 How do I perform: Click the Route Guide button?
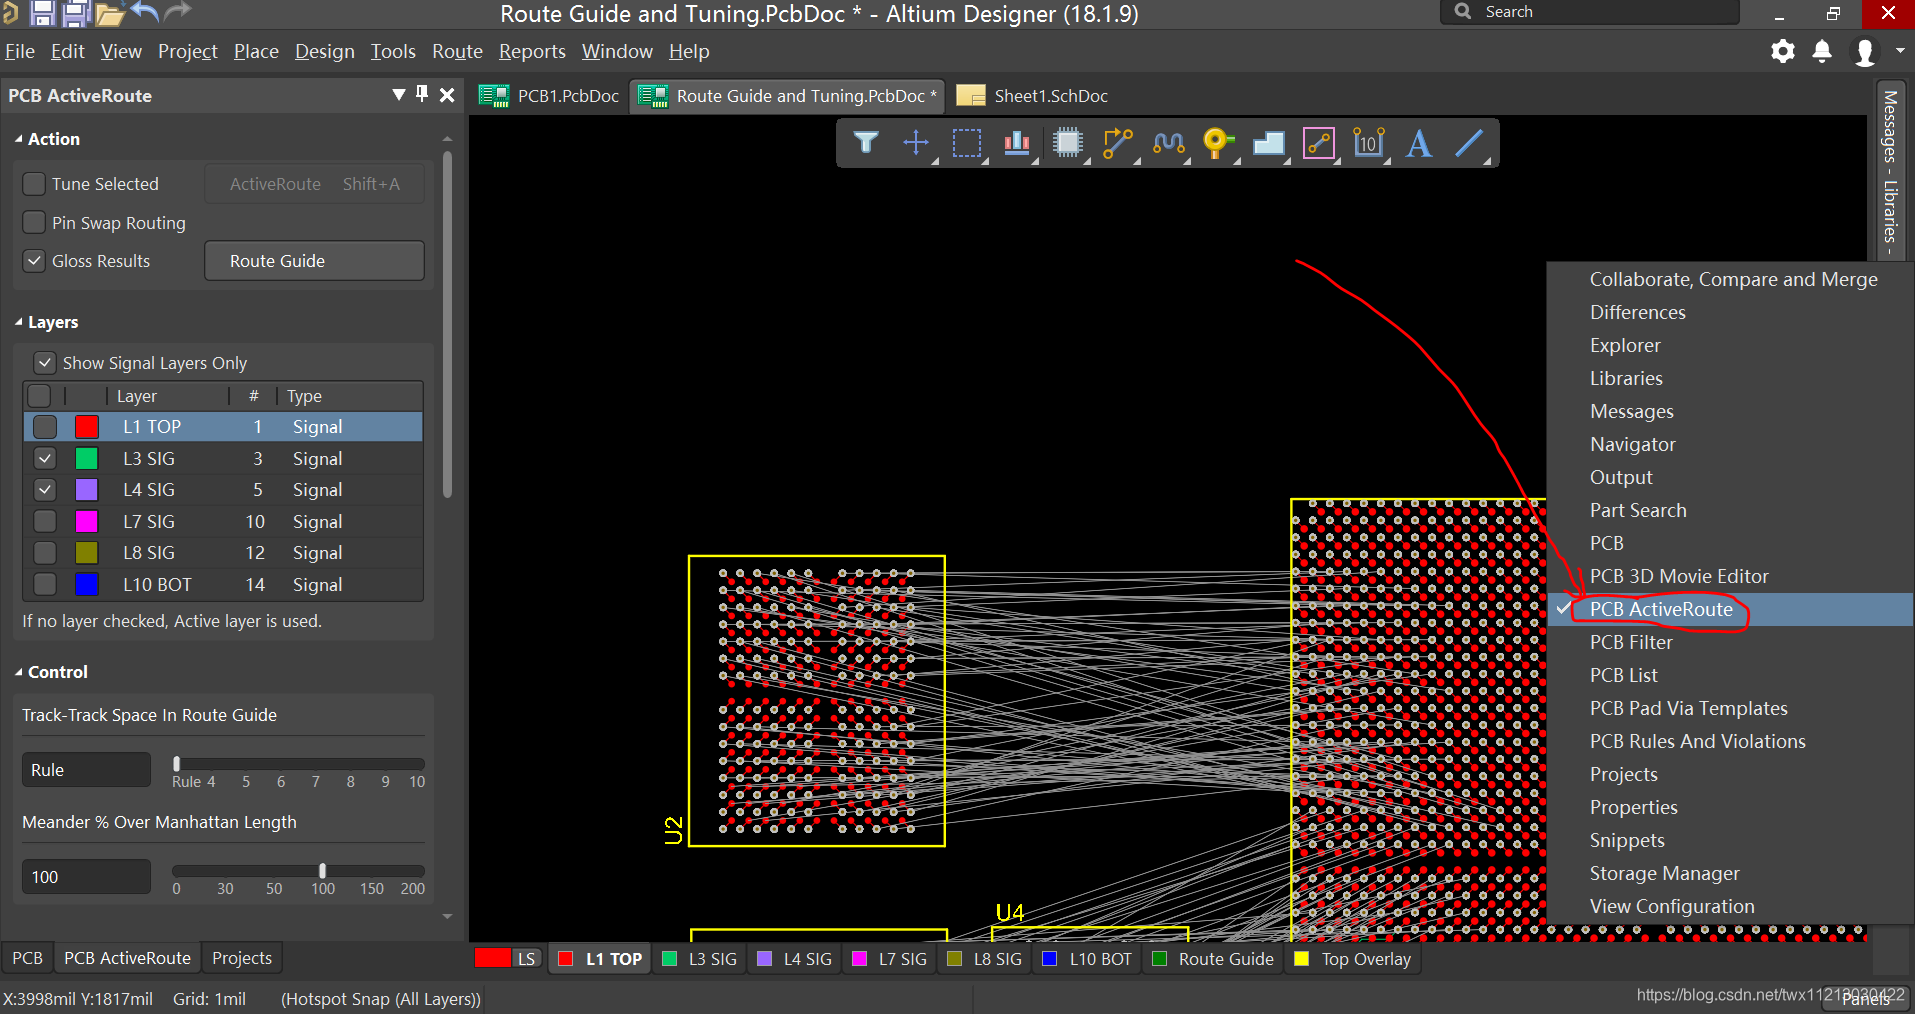pos(314,261)
